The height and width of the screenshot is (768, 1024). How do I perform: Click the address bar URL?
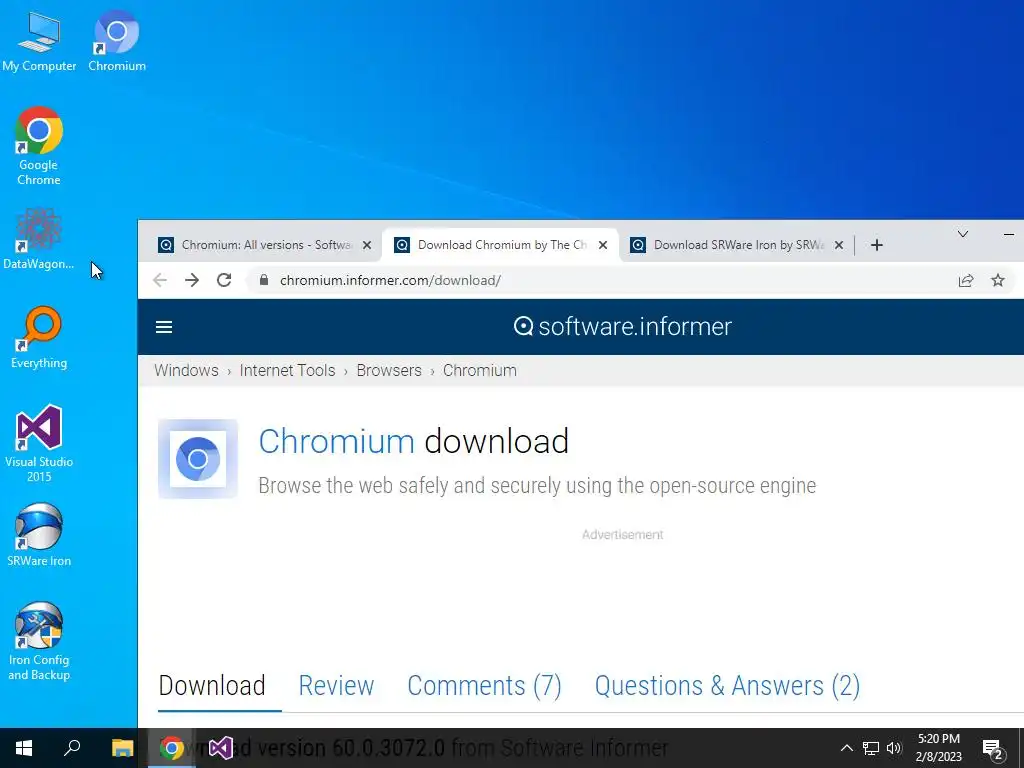(x=390, y=280)
